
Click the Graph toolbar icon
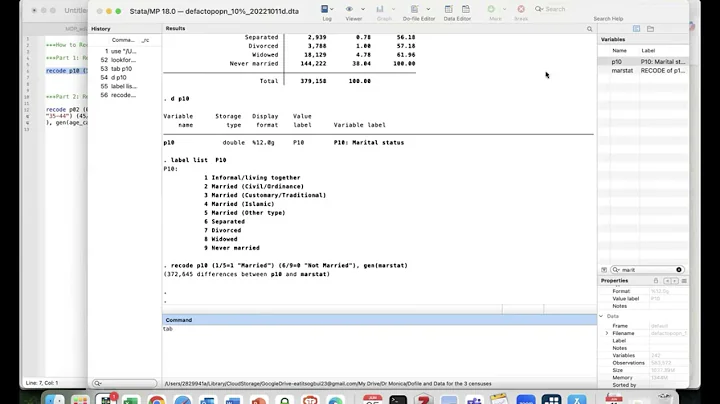(x=380, y=9)
